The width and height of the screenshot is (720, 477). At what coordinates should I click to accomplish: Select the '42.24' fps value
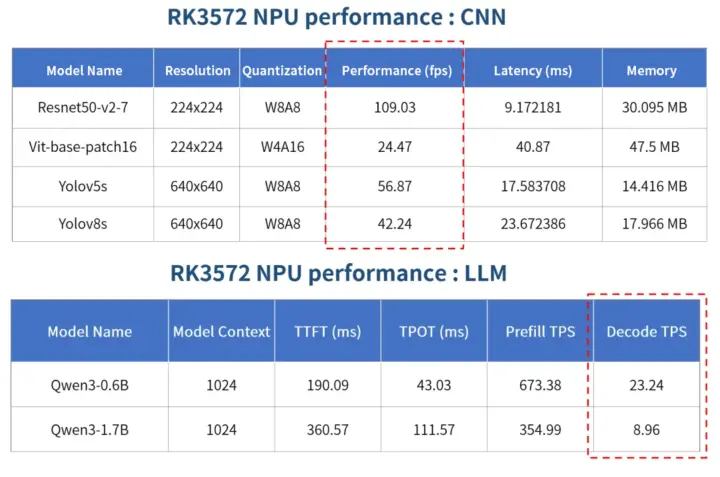pos(395,224)
